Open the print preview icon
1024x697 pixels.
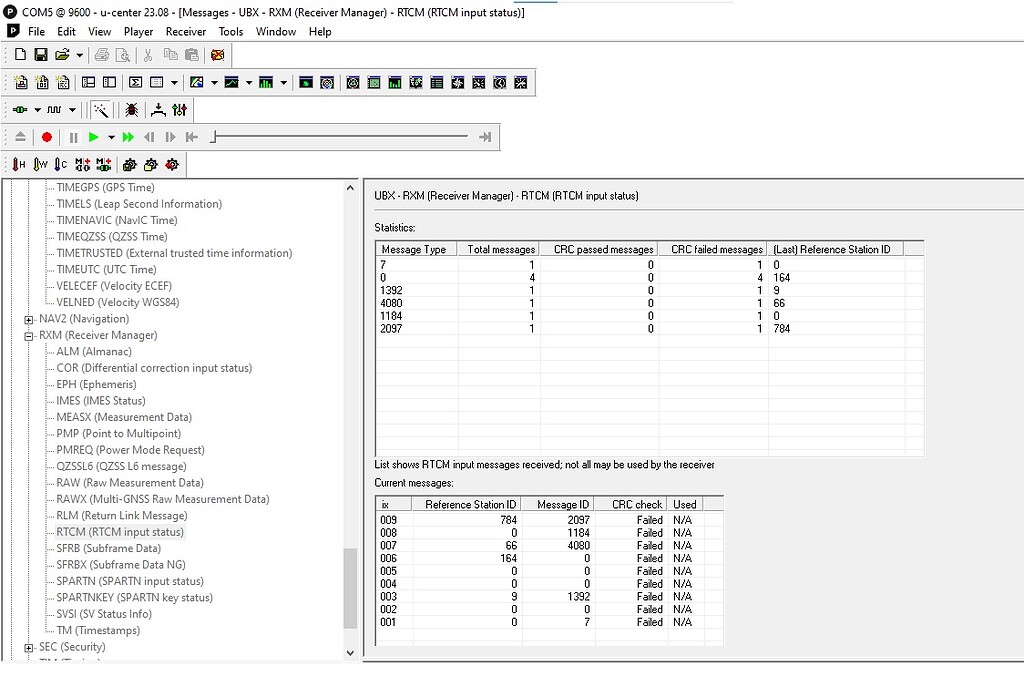122,55
